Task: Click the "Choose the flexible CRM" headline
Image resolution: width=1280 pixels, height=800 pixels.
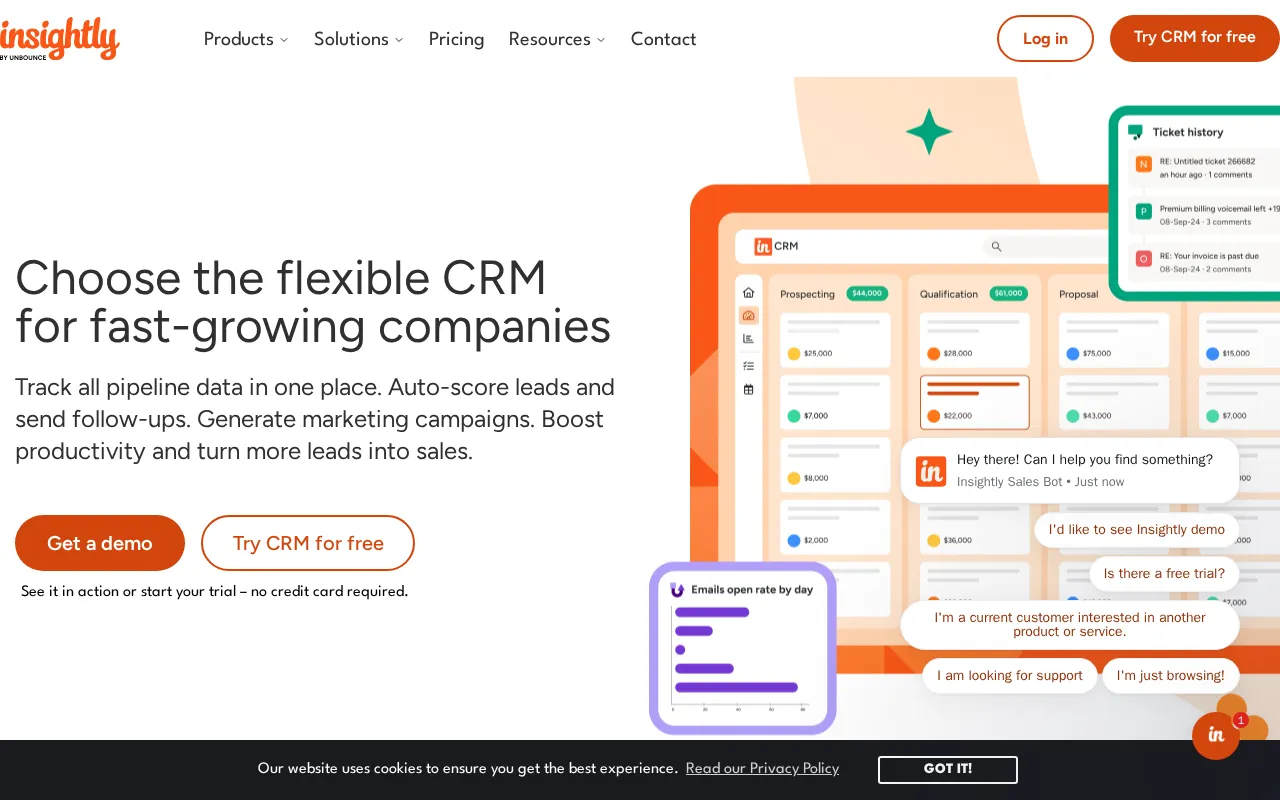Action: click(313, 302)
